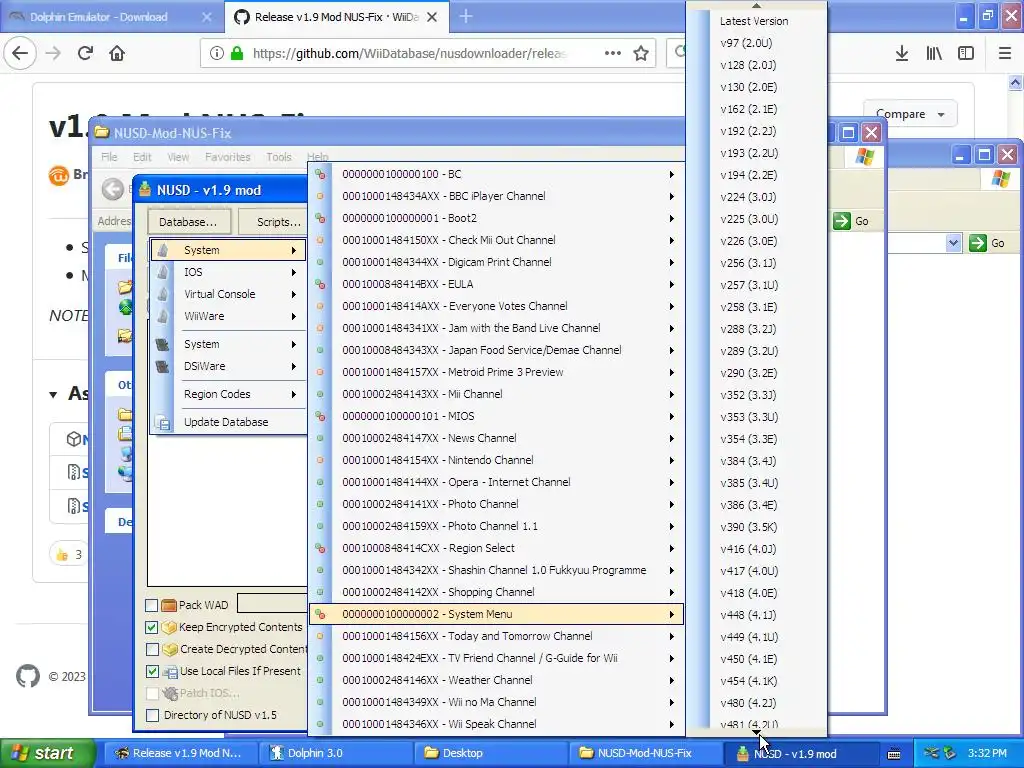
Task: Open the Firefox downloads arrow icon
Action: click(x=901, y=53)
